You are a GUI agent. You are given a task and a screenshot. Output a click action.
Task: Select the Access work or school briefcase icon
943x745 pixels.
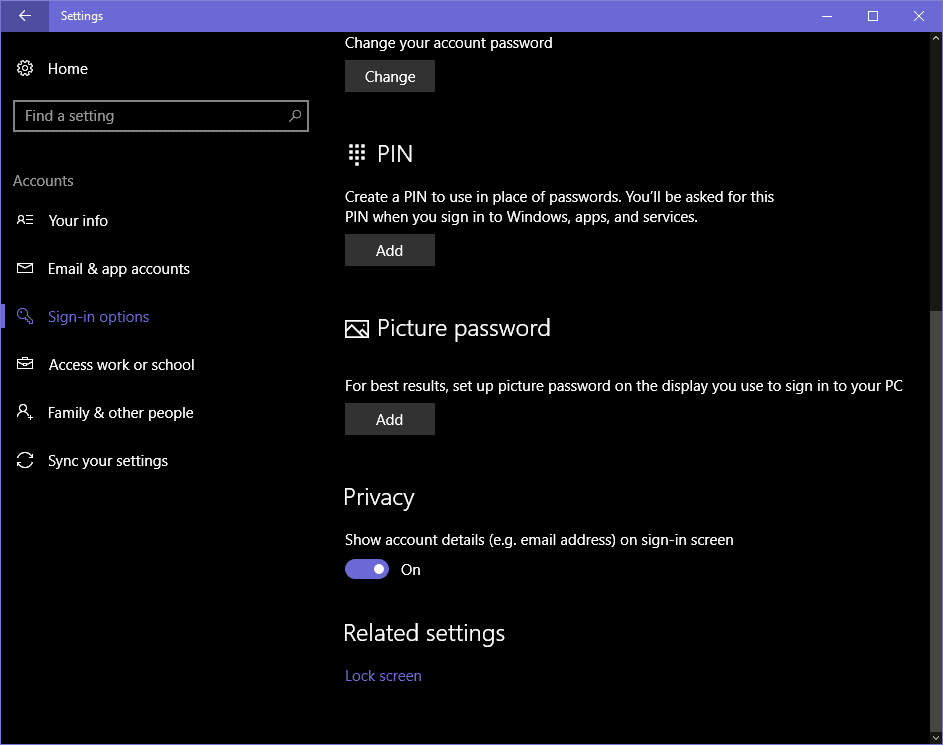click(25, 364)
